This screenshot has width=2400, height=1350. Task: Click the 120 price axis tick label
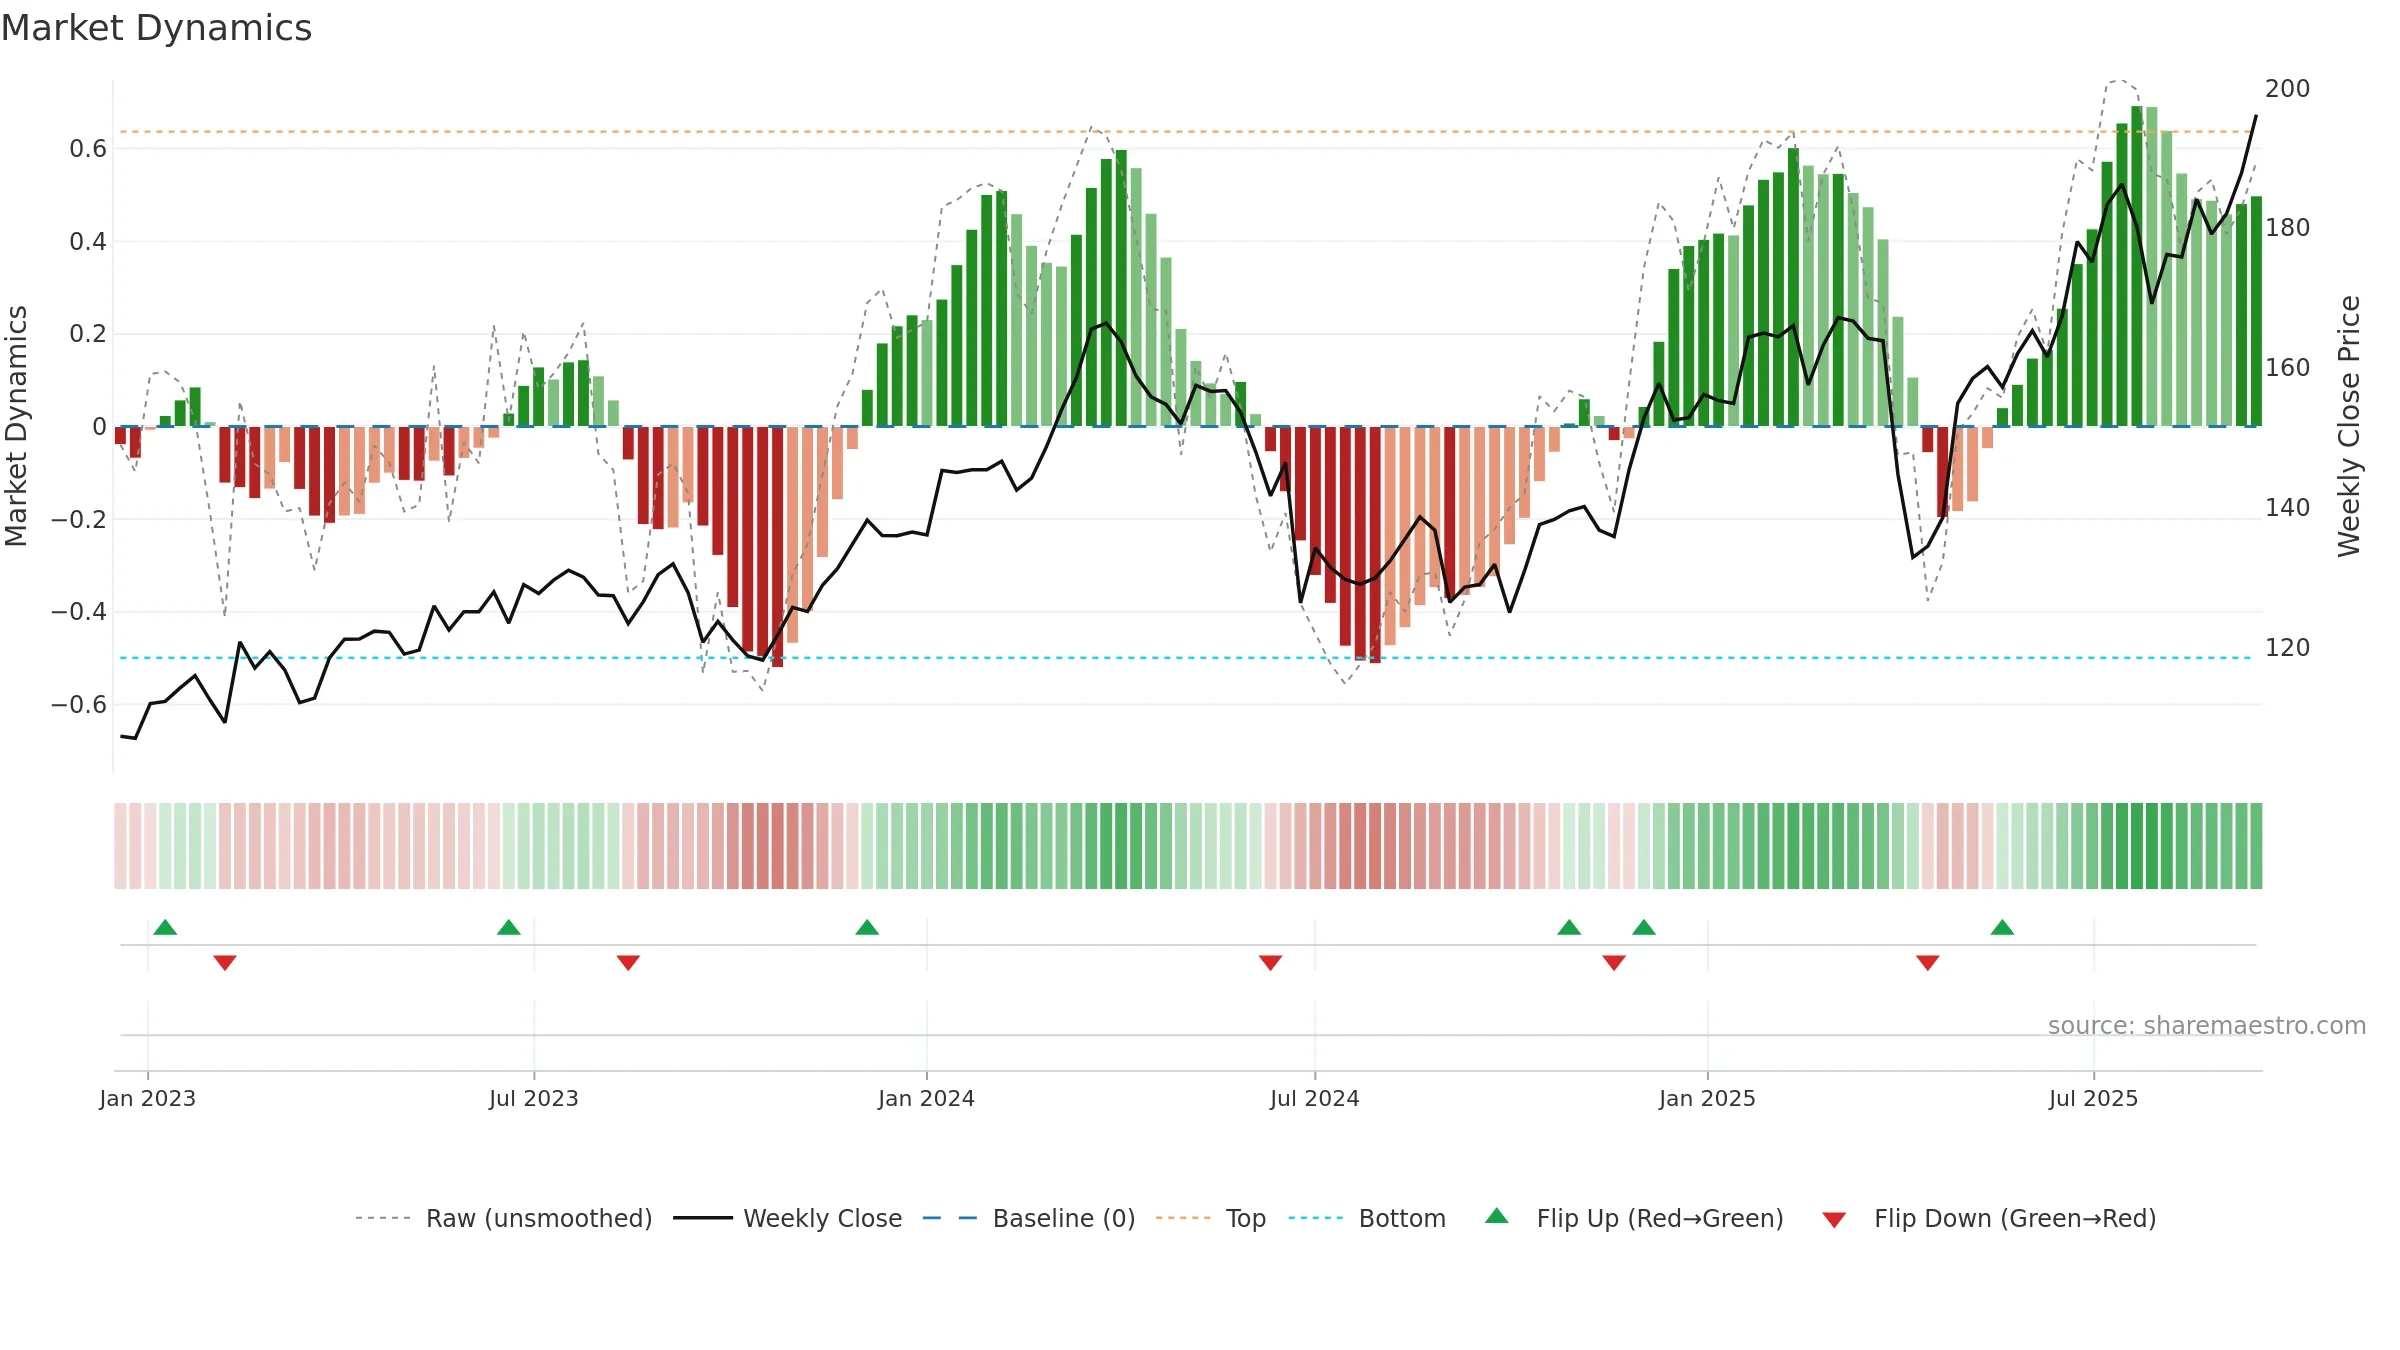2288,648
